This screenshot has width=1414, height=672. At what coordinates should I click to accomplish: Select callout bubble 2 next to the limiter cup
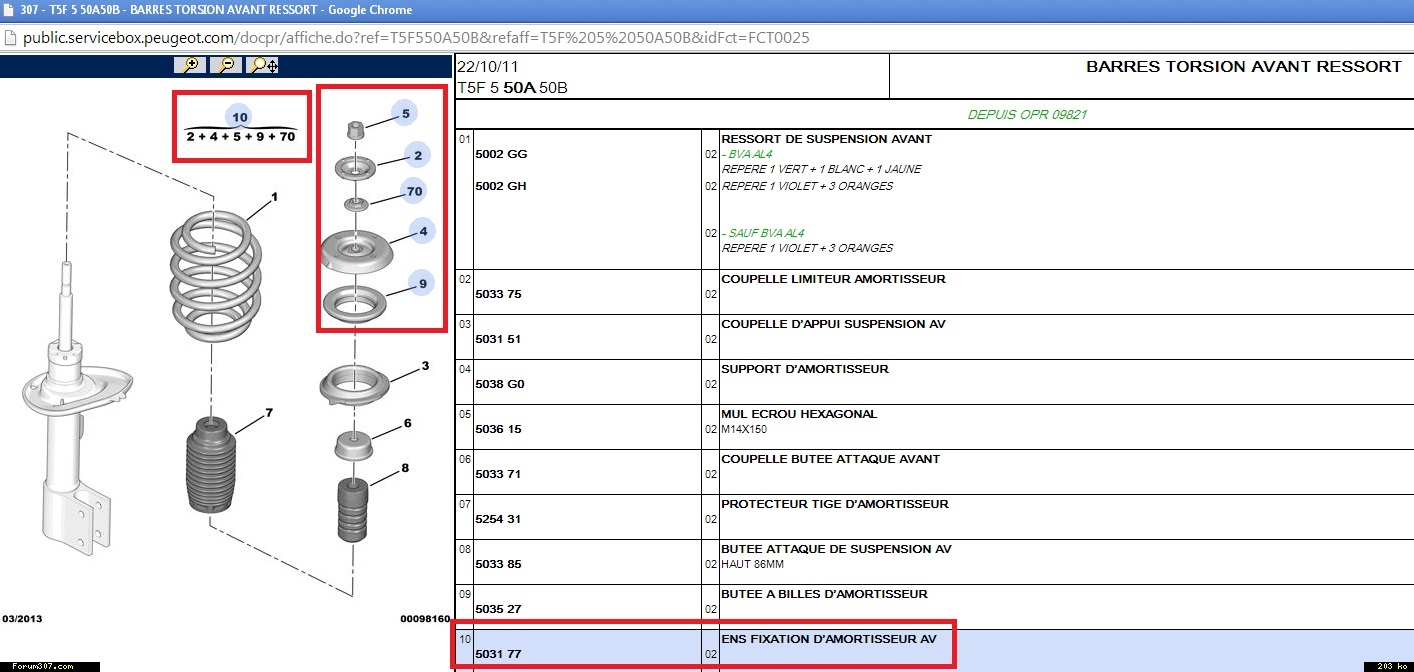[418, 154]
